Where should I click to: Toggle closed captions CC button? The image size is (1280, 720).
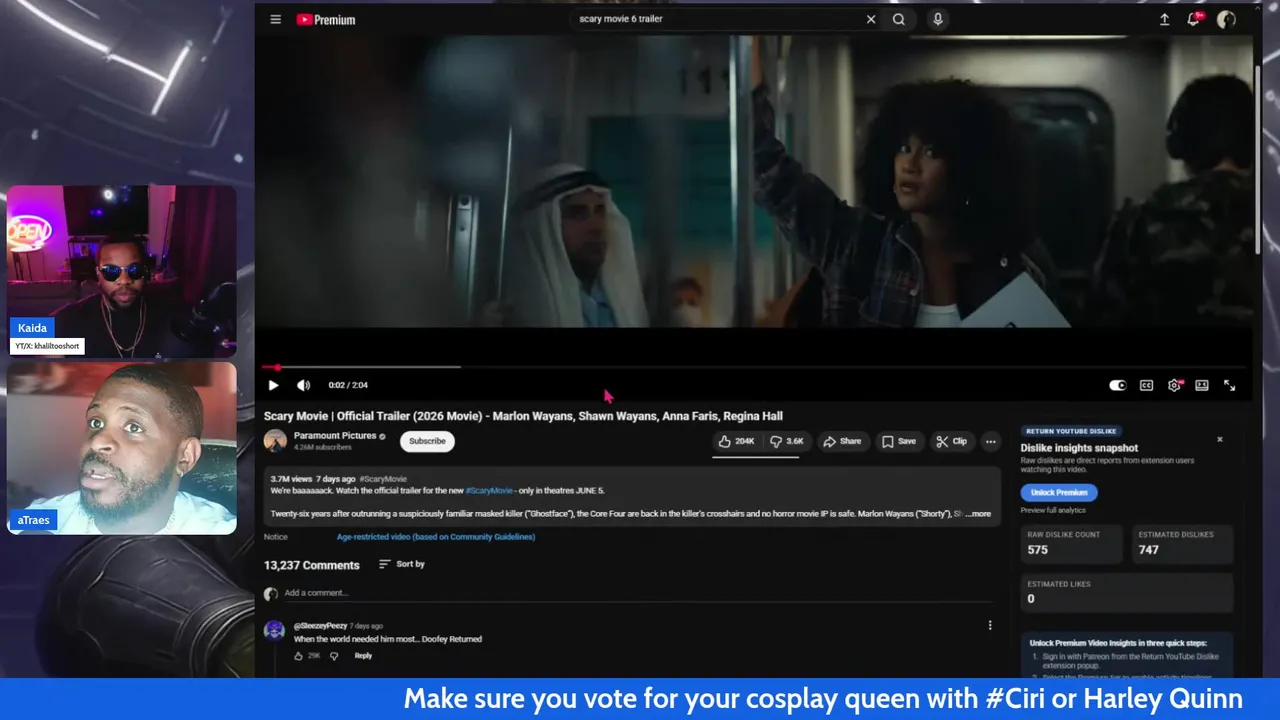(1146, 385)
